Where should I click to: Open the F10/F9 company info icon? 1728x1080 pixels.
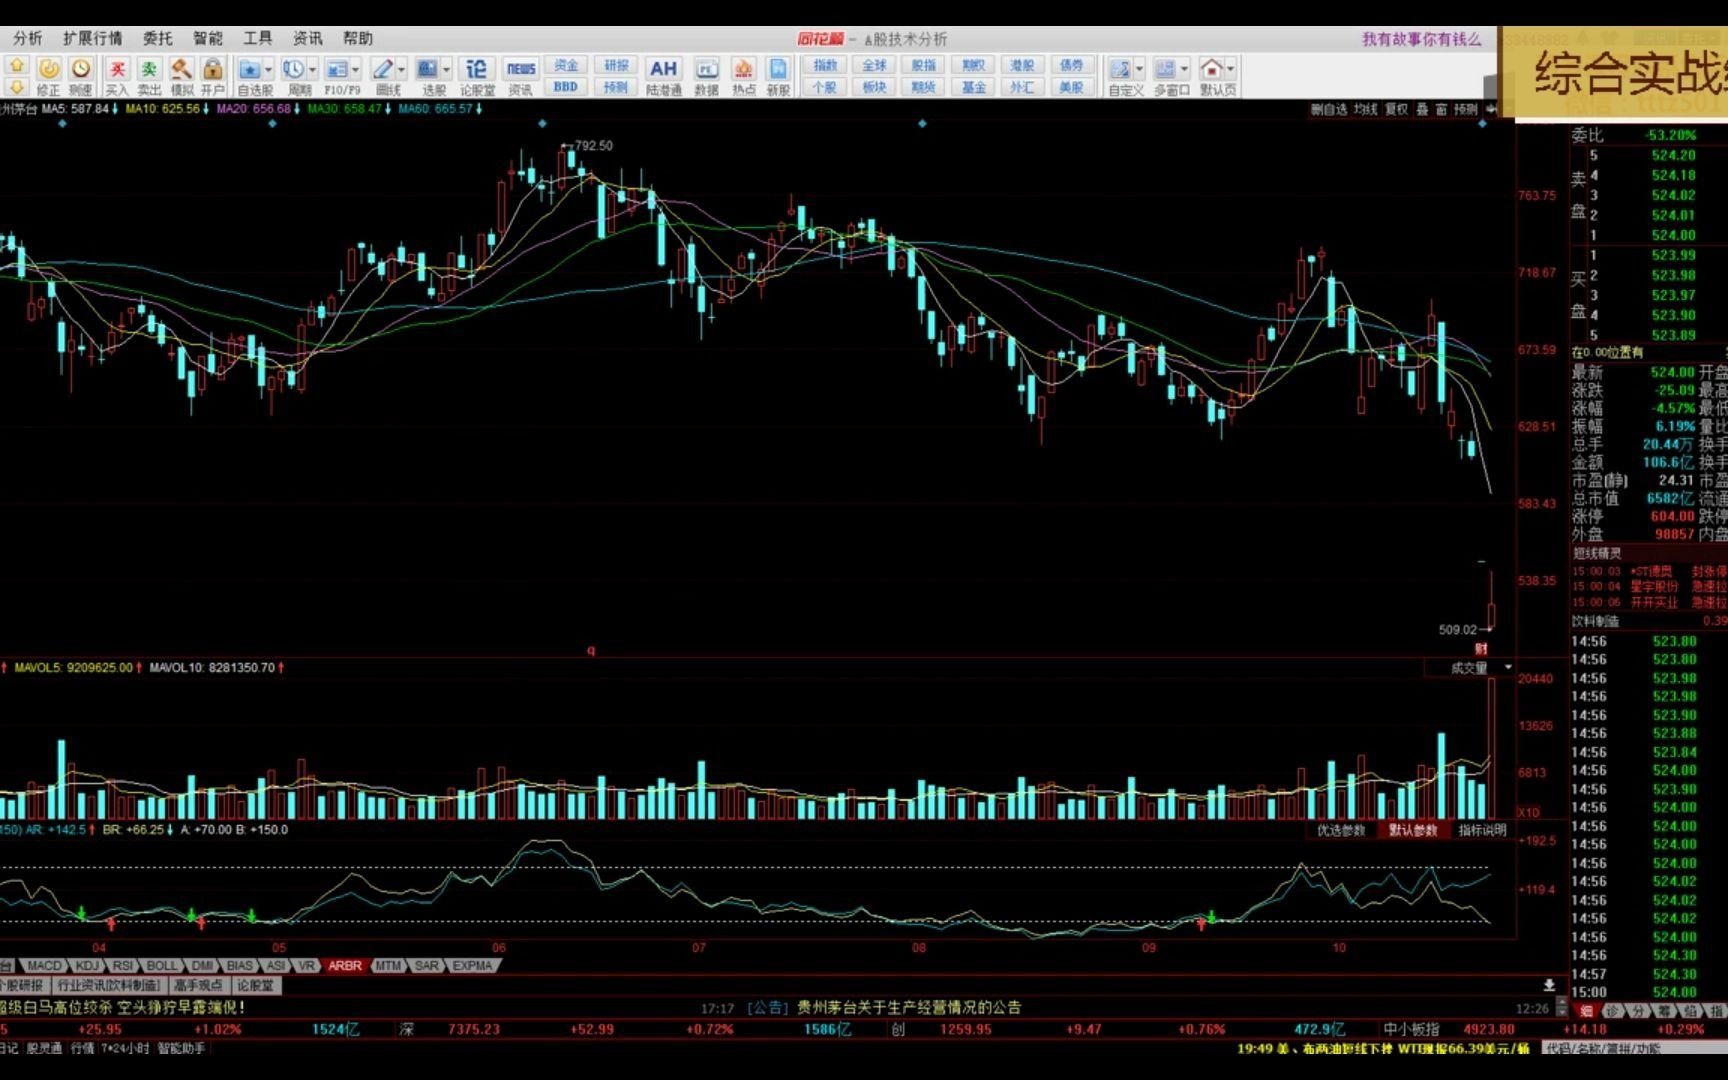coord(337,69)
